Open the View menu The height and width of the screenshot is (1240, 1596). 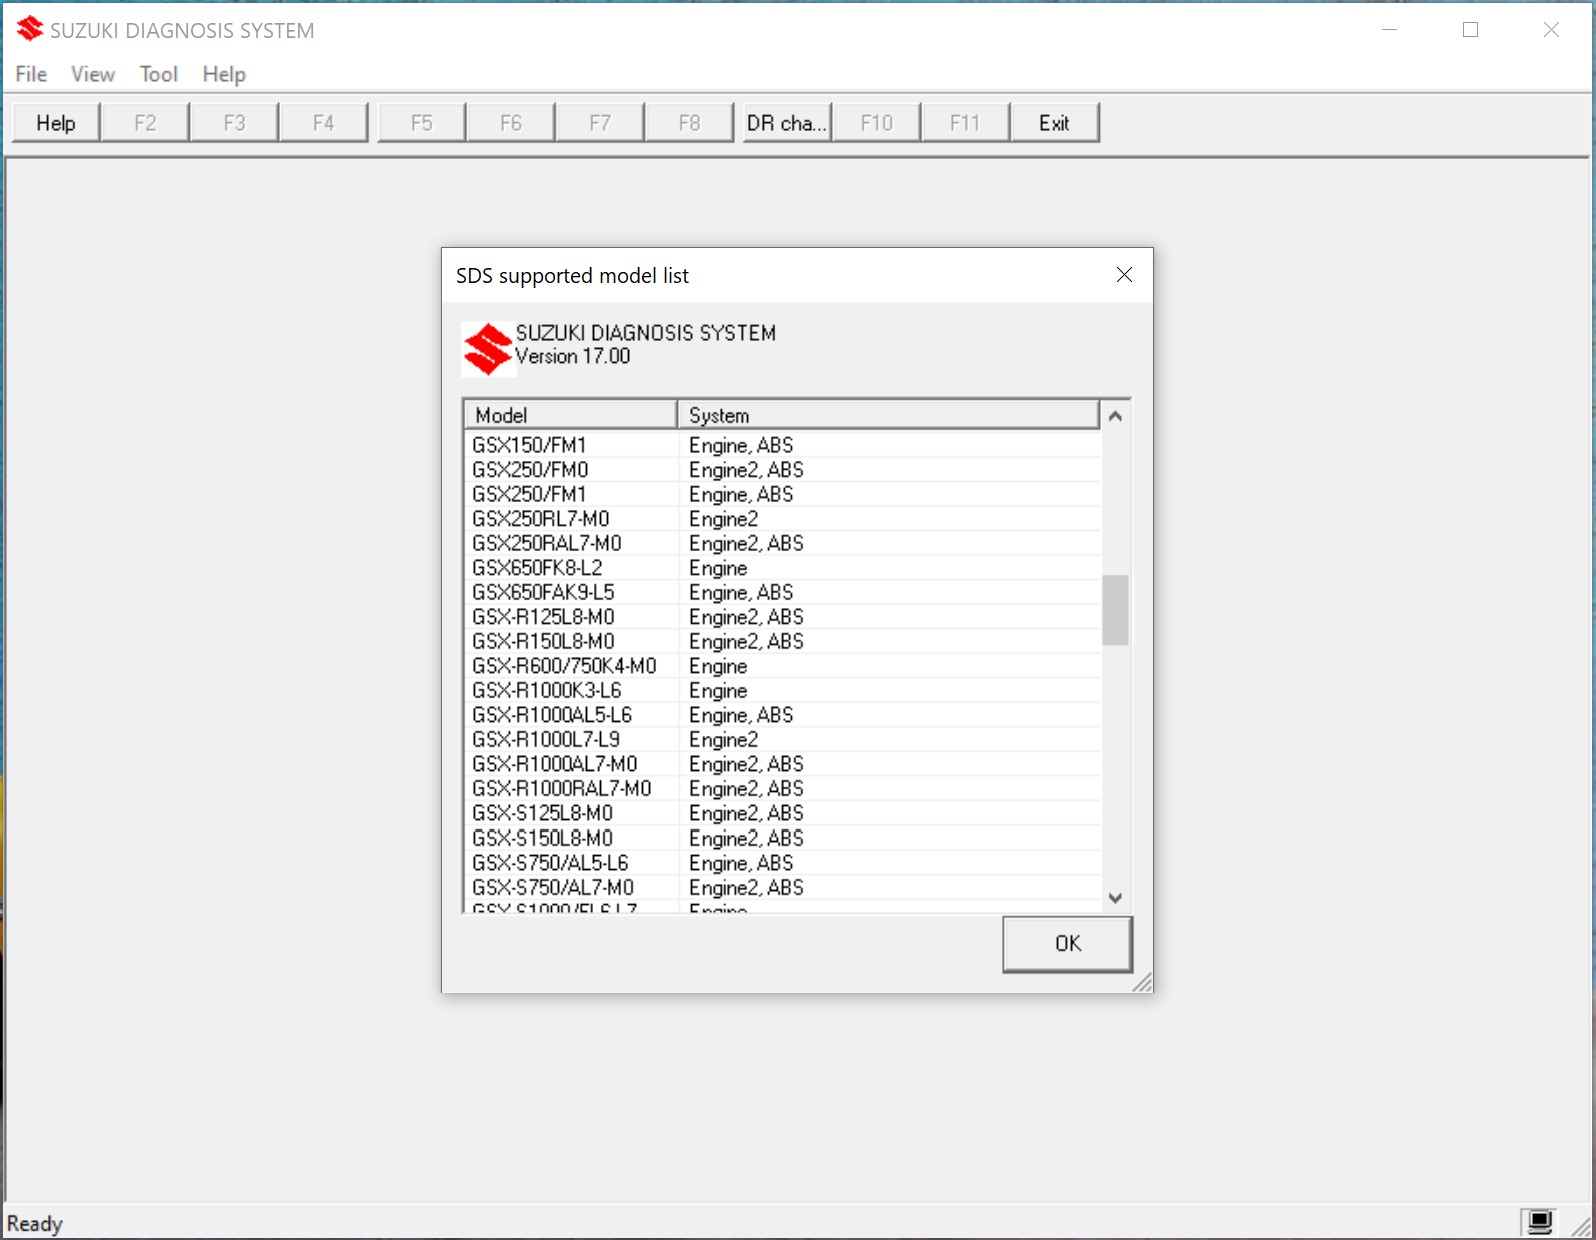92,74
